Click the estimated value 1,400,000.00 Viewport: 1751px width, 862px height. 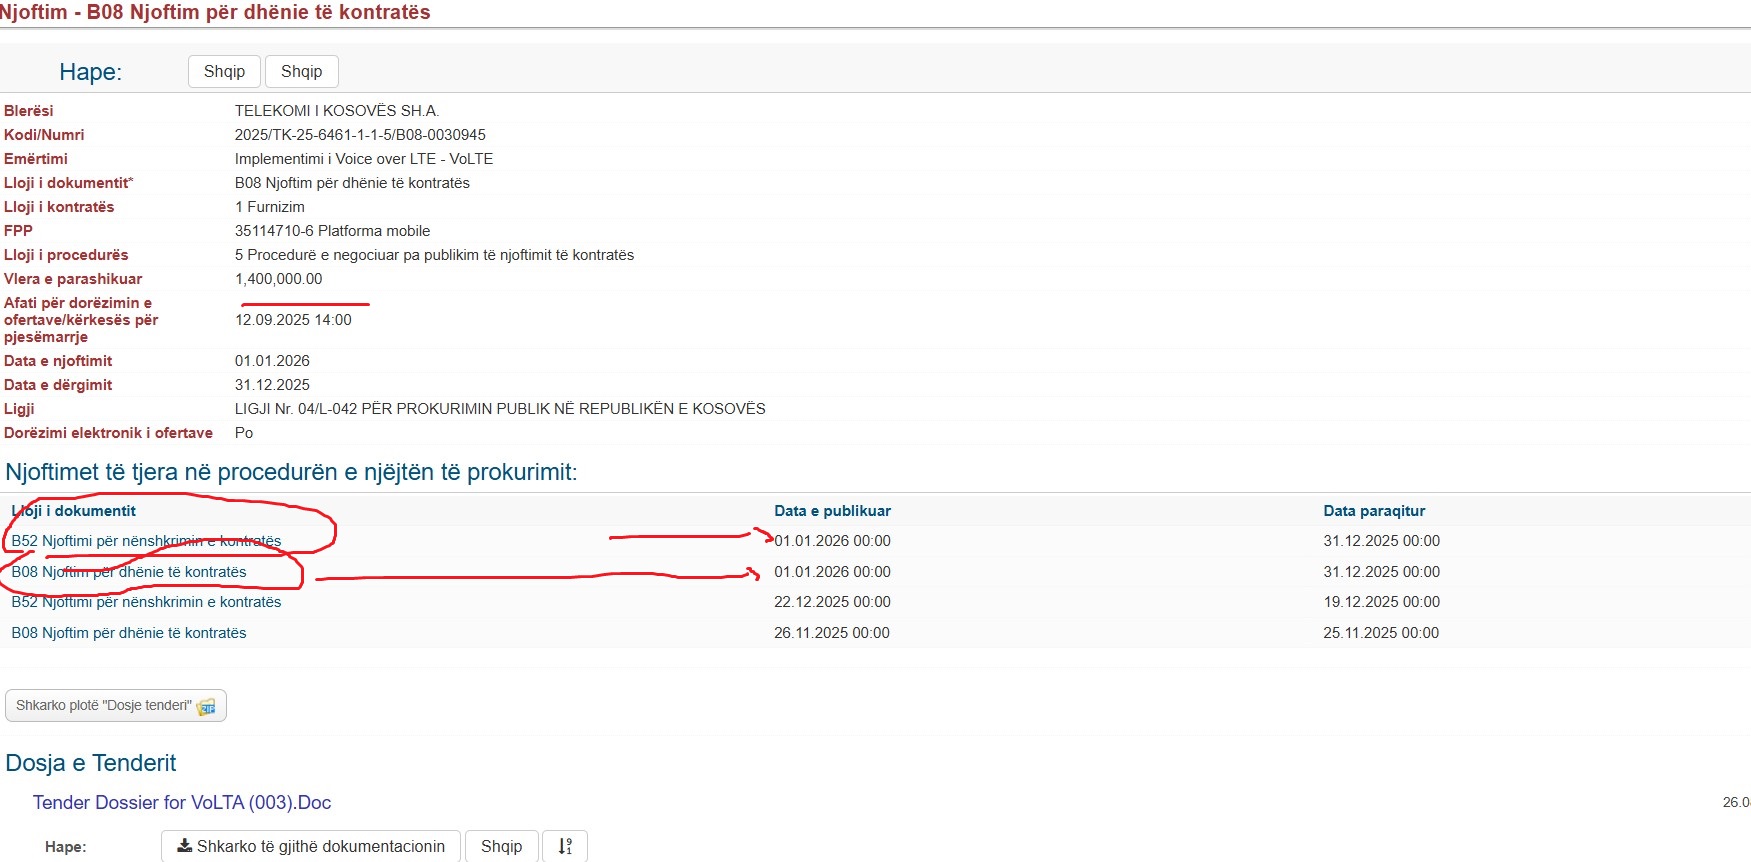pyautogui.click(x=278, y=279)
